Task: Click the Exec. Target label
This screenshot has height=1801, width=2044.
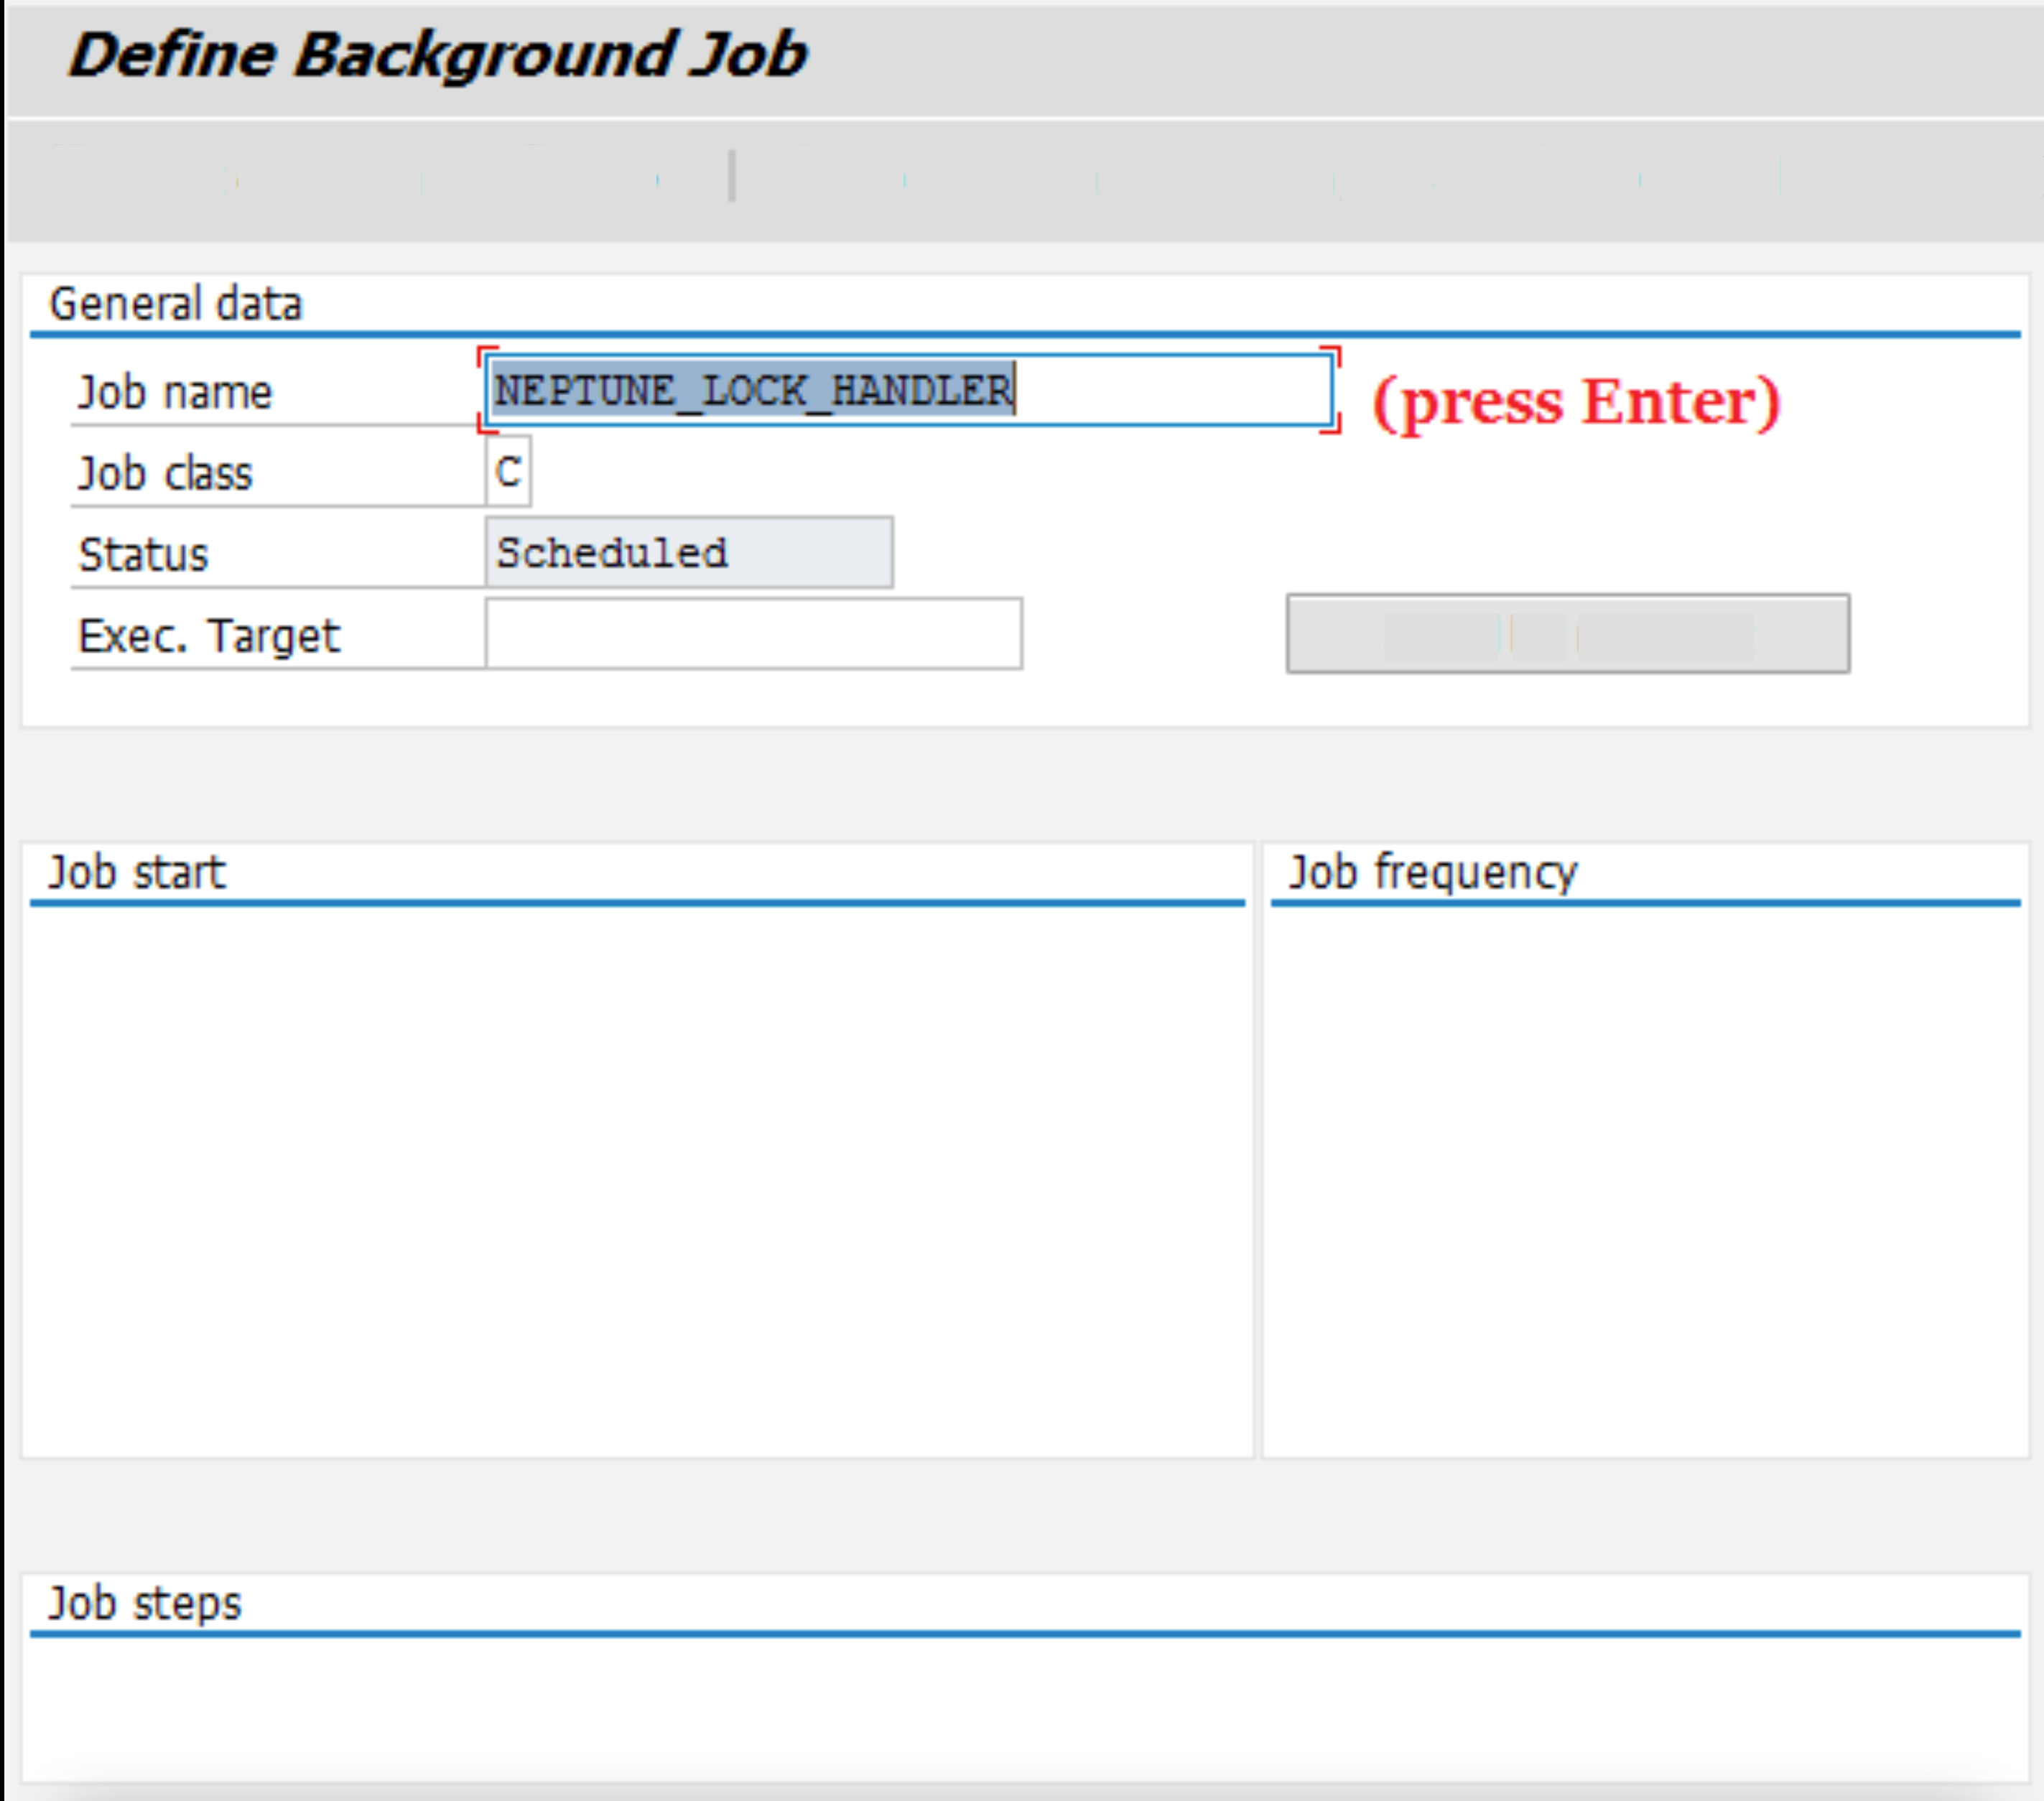Action: (208, 635)
